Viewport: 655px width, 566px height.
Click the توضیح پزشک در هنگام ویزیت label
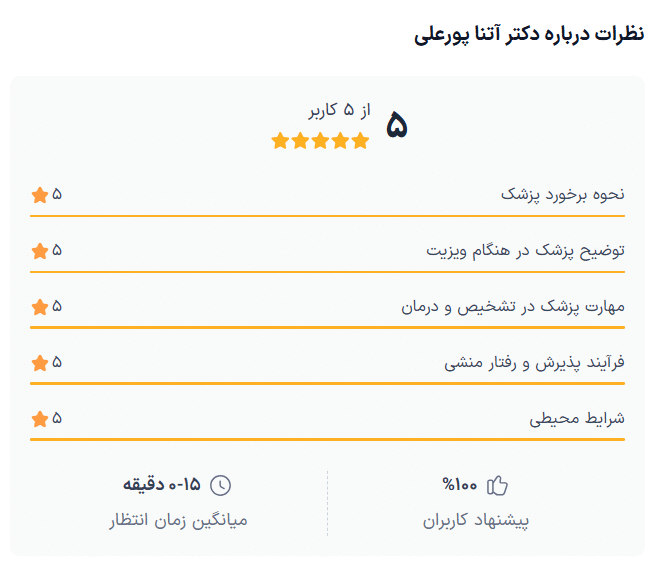click(x=525, y=250)
